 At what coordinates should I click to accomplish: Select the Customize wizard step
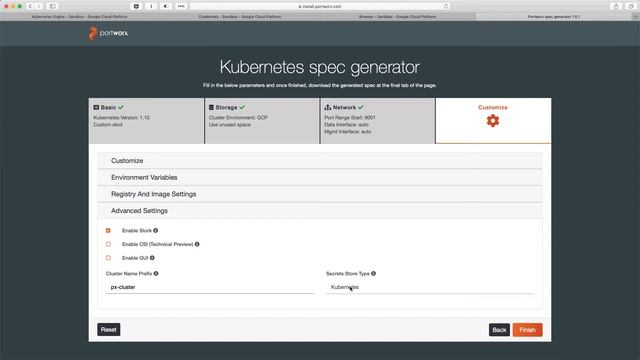coord(493,121)
